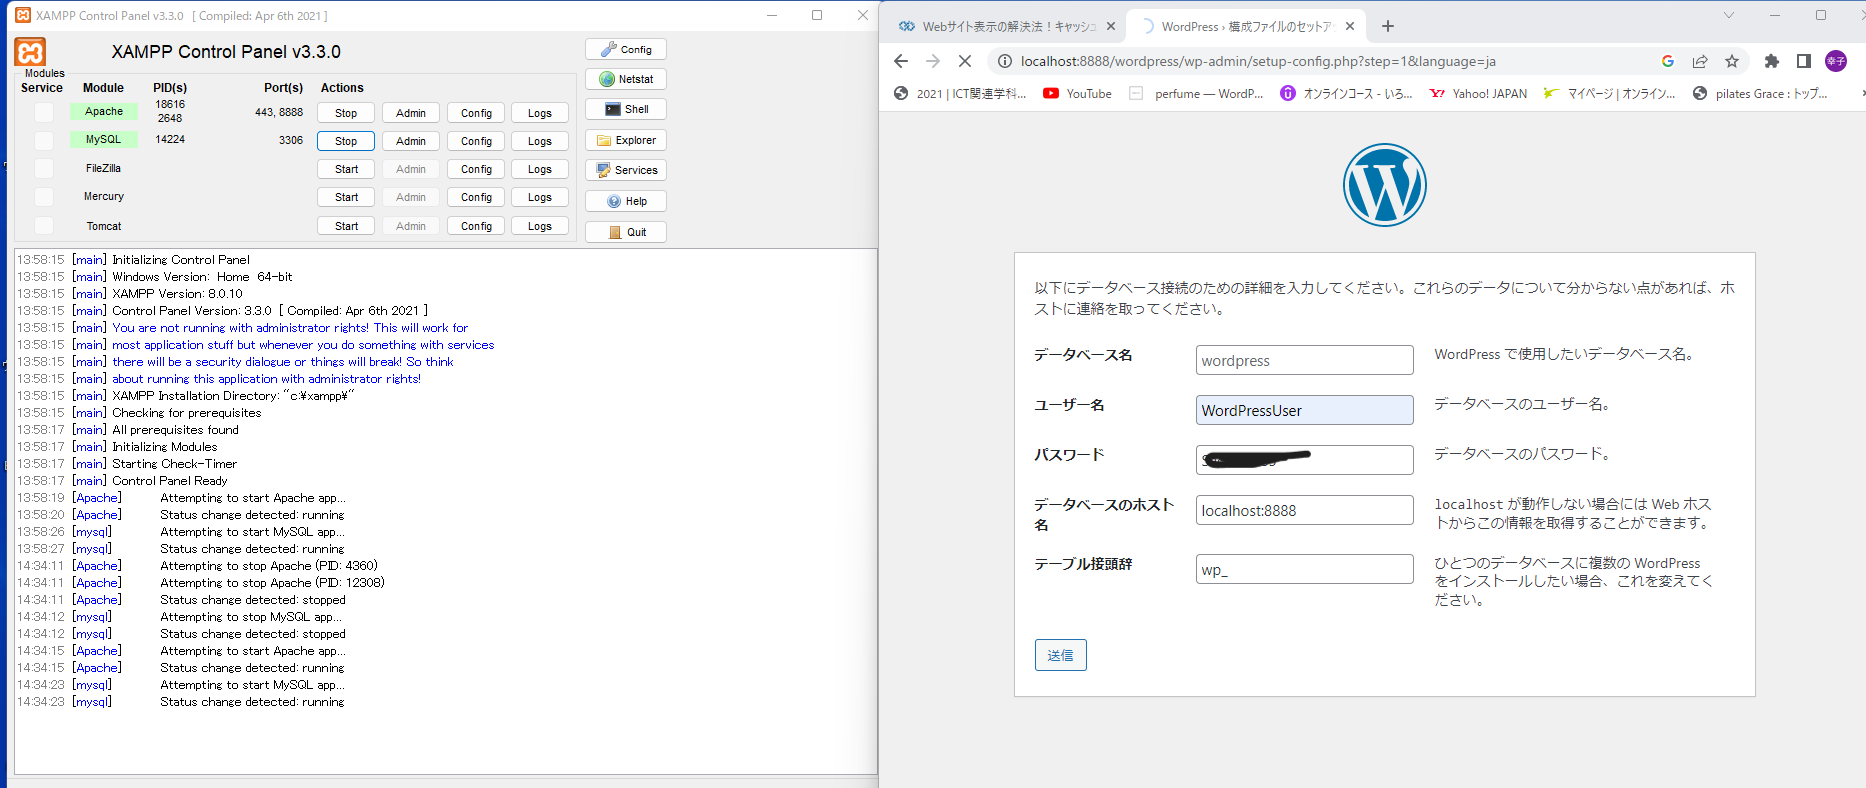
Task: View FileZilla Logs
Action: 540,169
